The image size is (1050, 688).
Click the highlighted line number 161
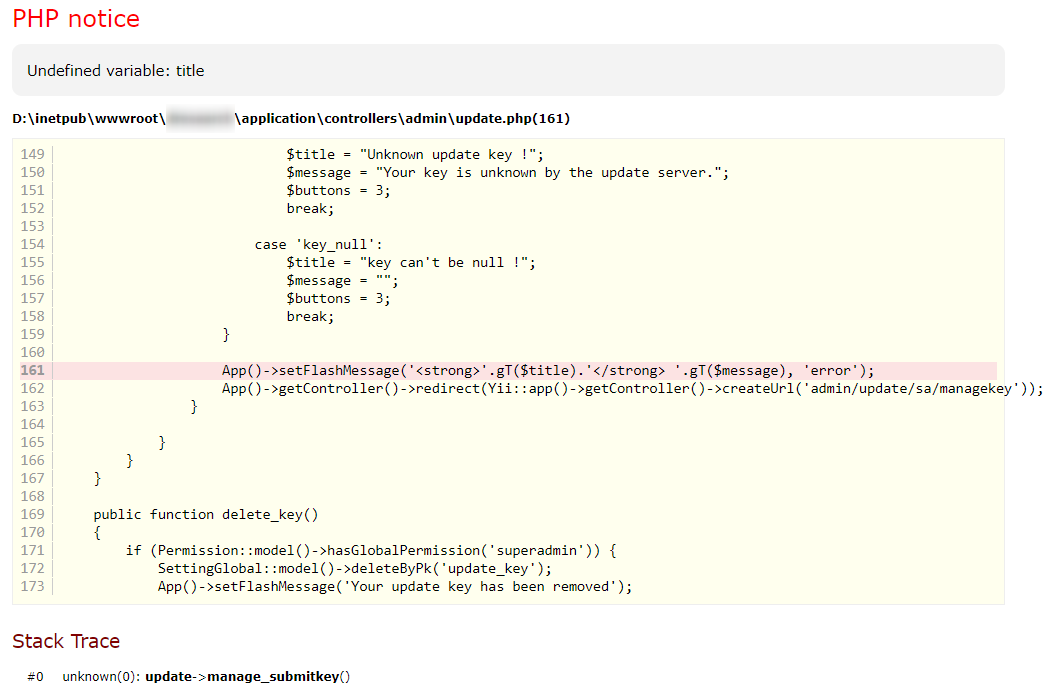[32, 370]
